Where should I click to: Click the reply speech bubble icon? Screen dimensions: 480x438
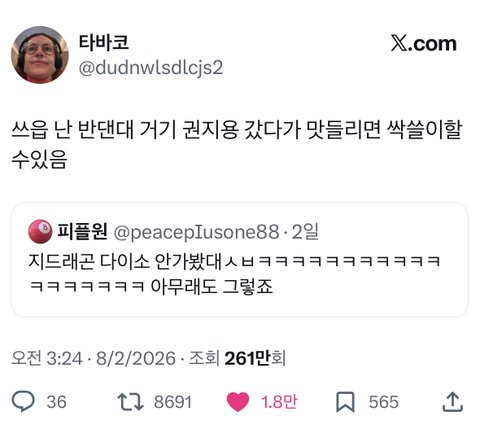[x=23, y=401]
